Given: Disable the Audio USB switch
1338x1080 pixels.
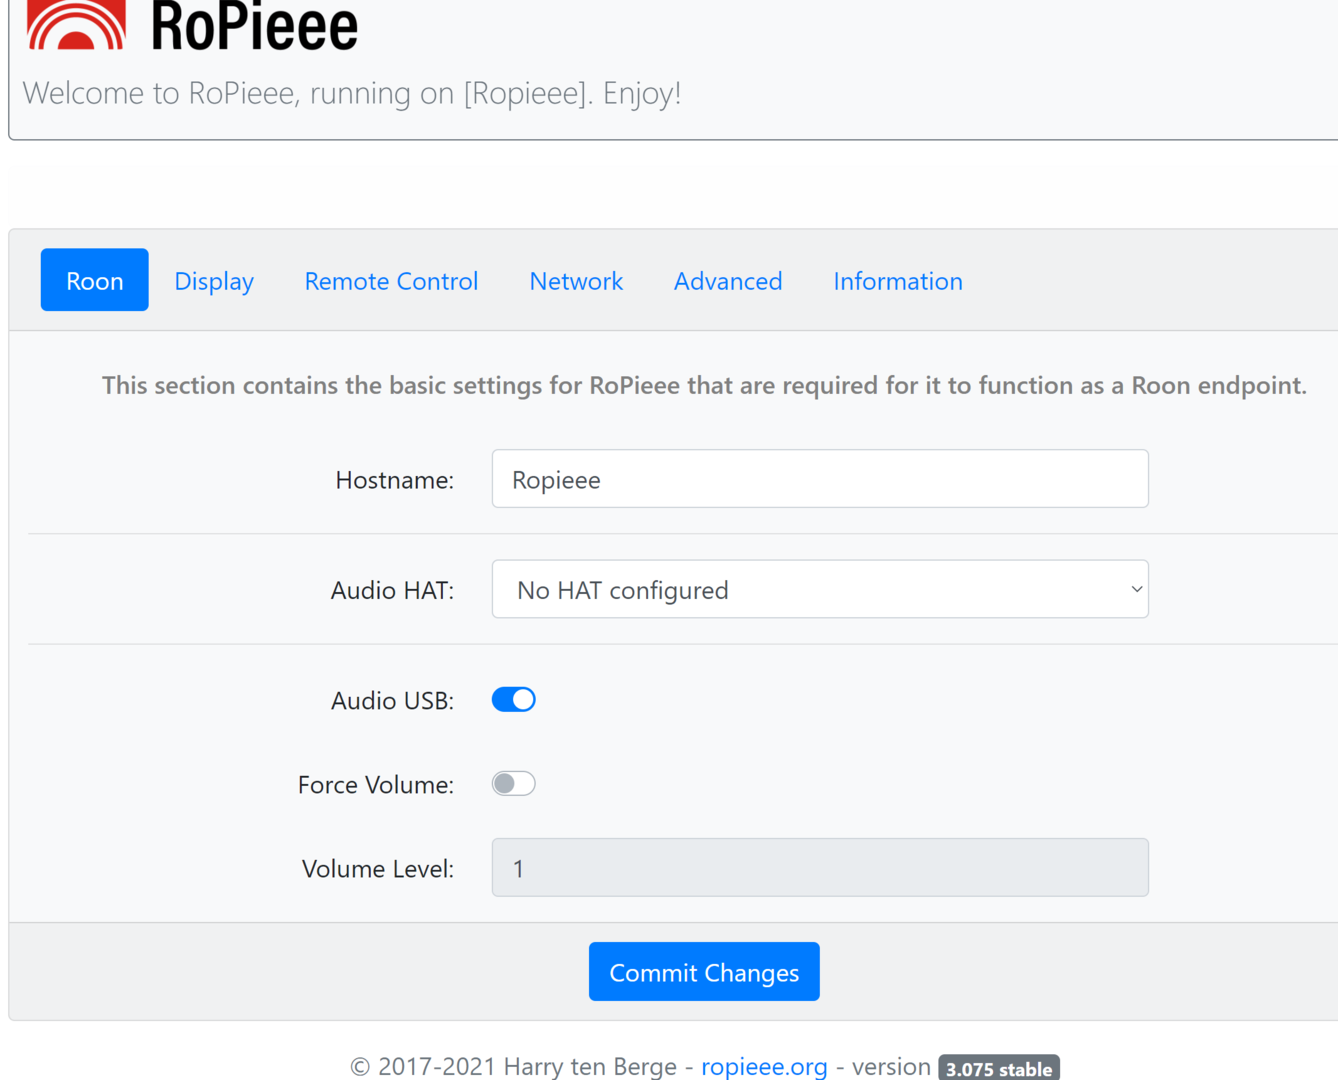Looking at the screenshot, I should (514, 700).
